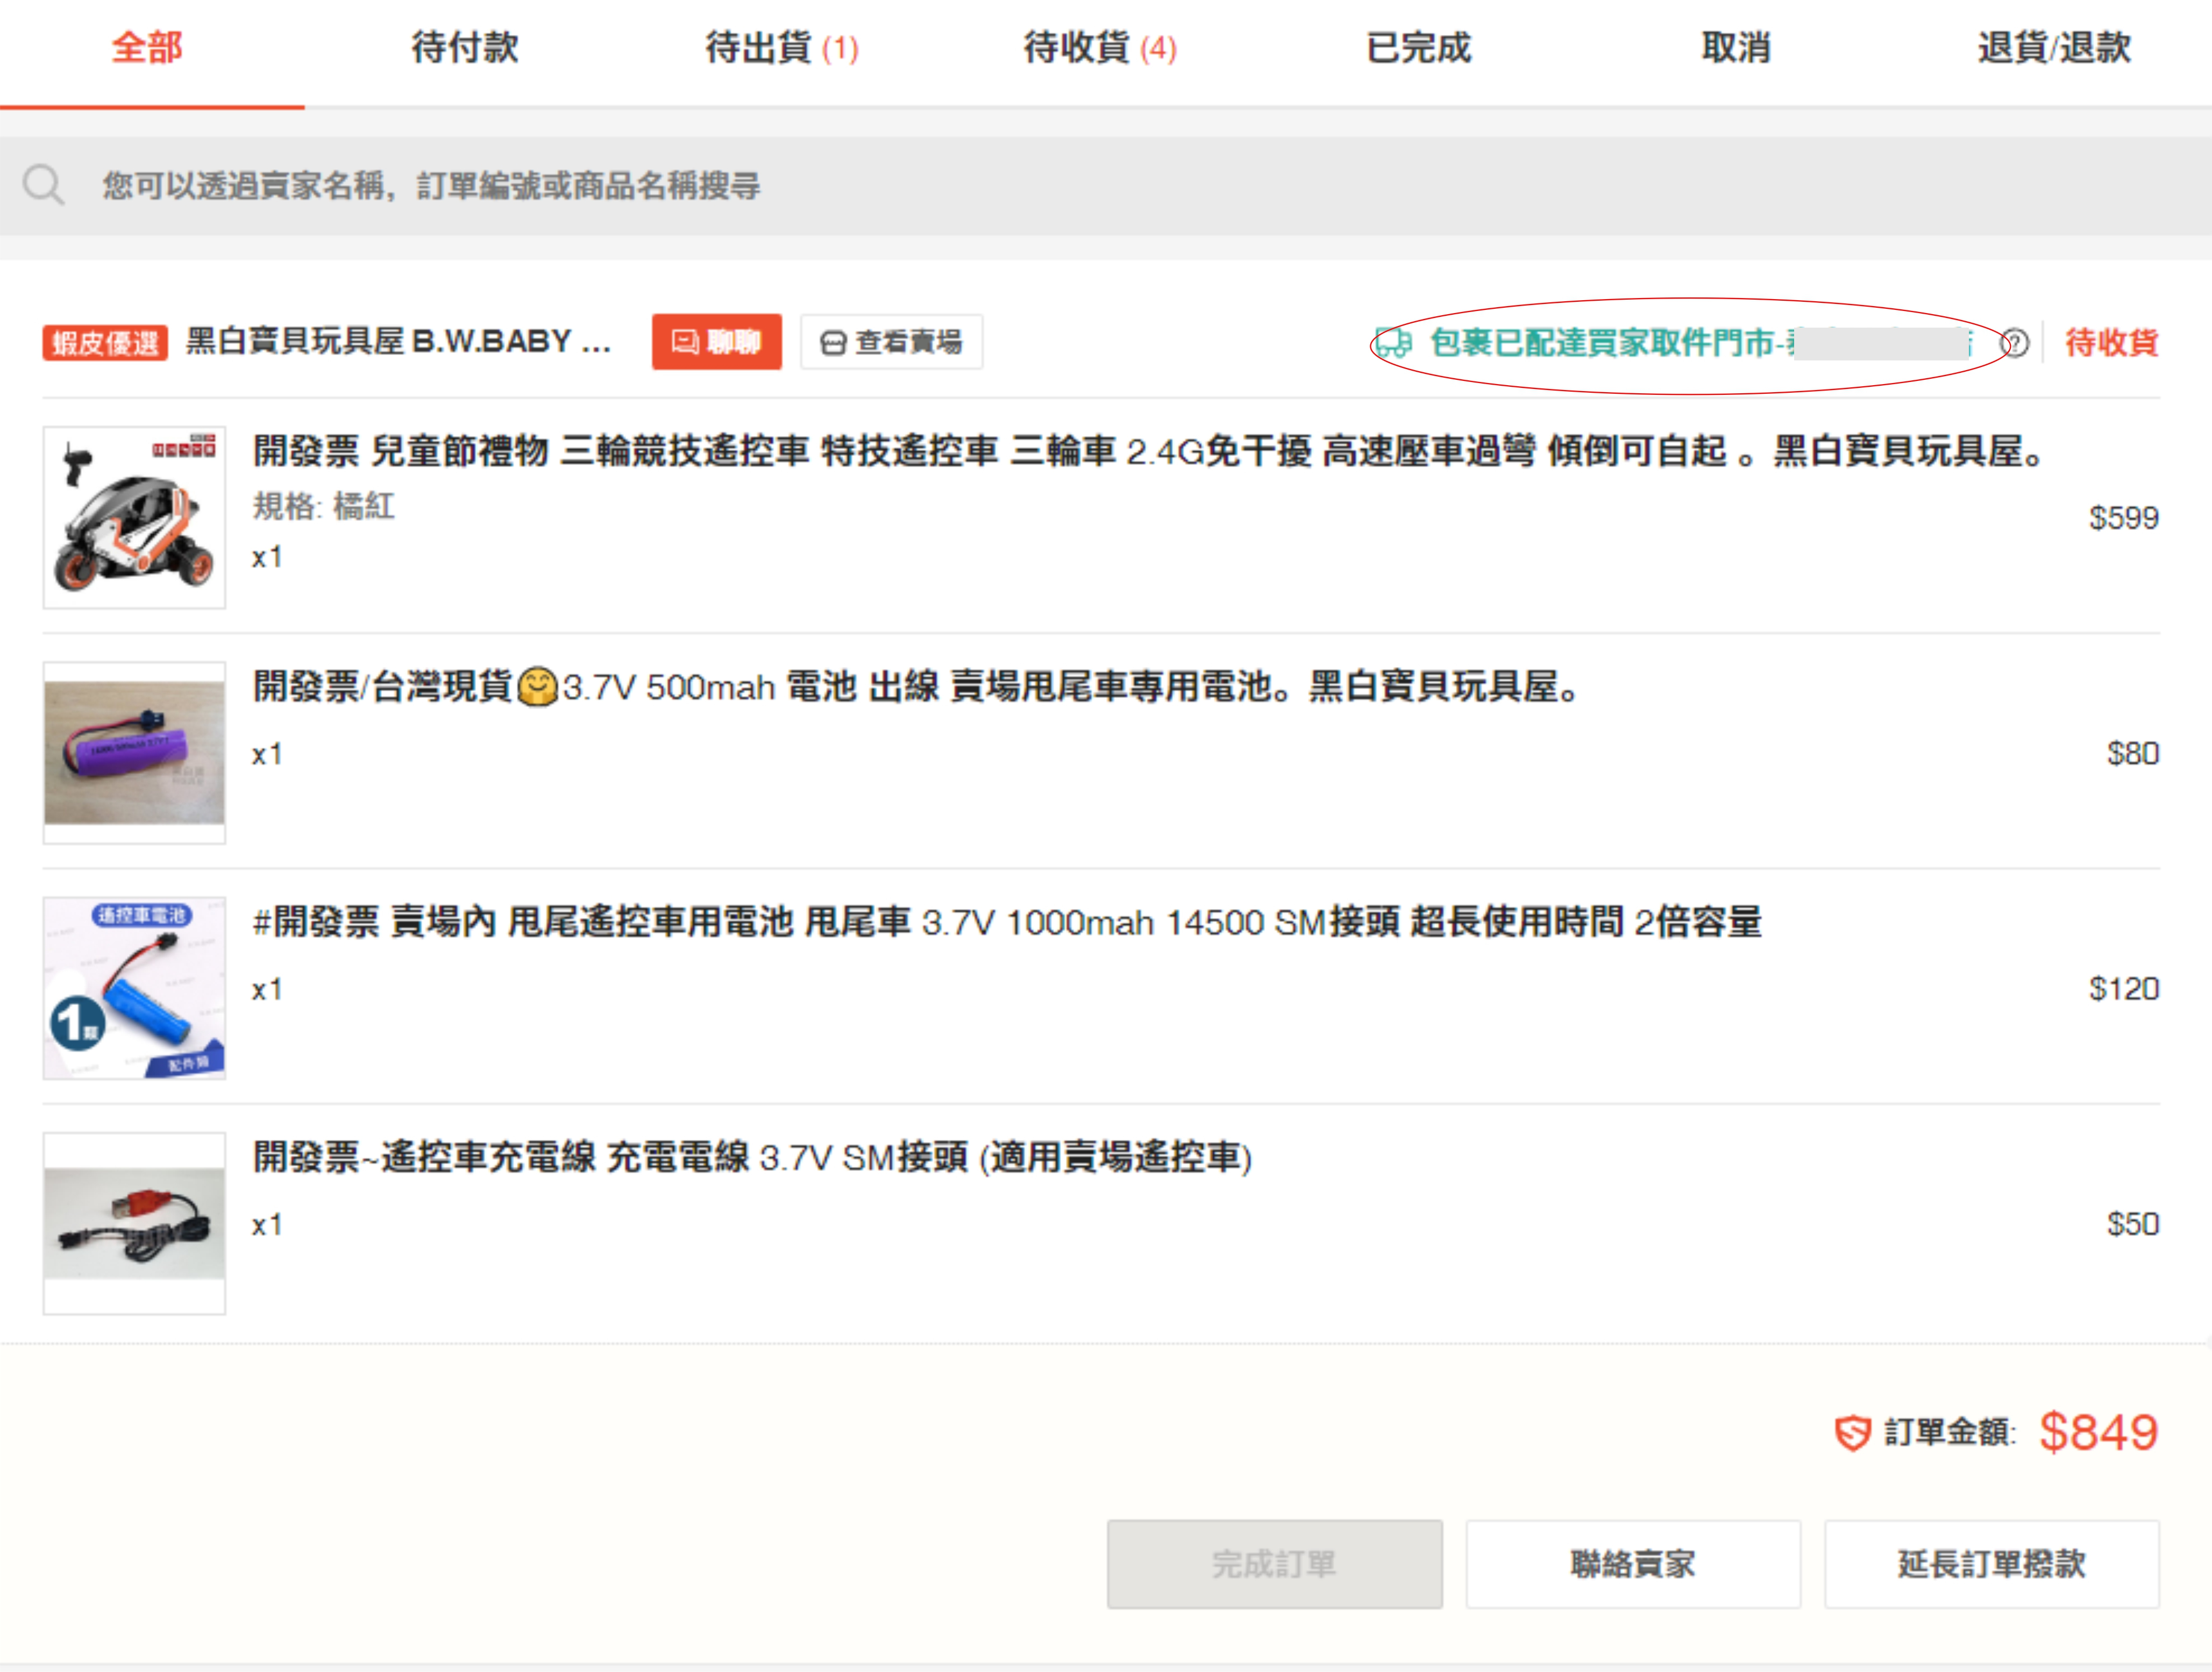Switch to the 全部 orders tab
The height and width of the screenshot is (1672, 2212).
click(147, 48)
